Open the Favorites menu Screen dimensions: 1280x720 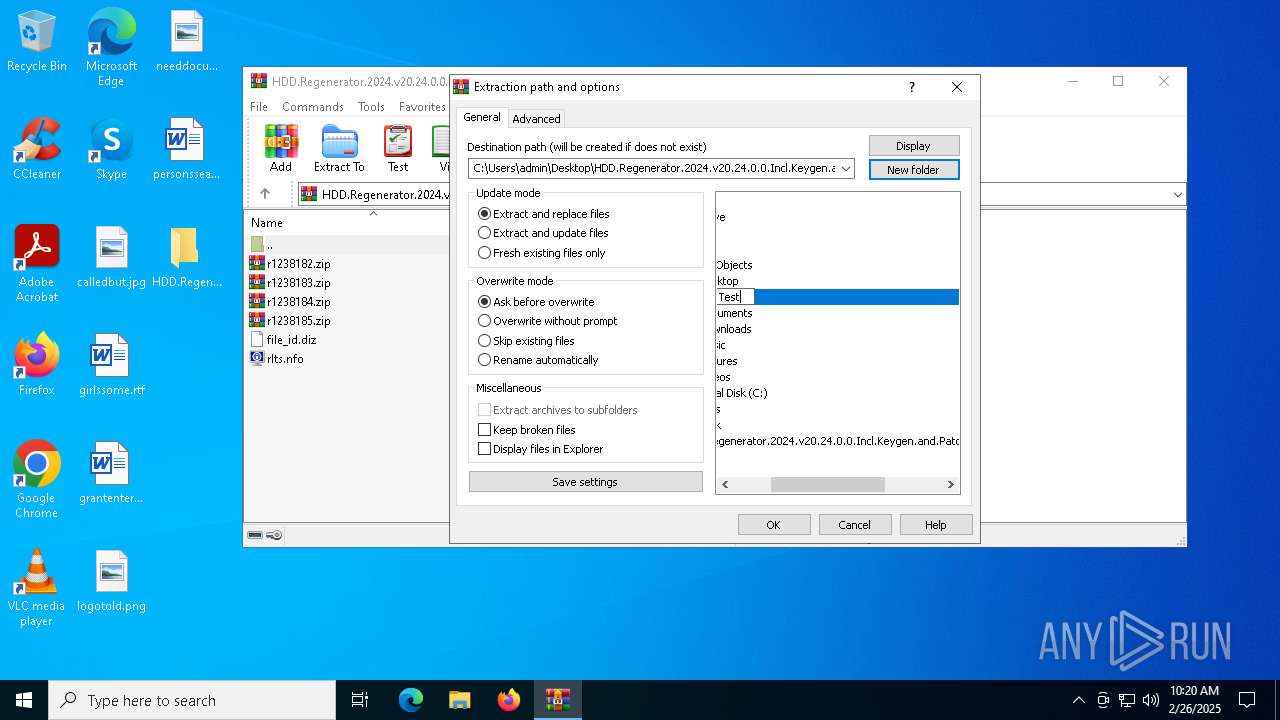(x=422, y=107)
